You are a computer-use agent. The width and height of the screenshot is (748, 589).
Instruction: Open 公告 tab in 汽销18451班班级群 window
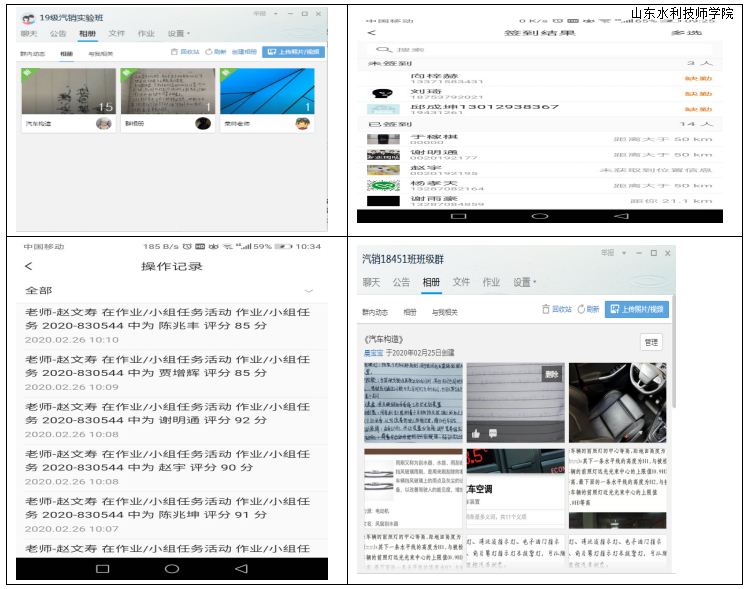coord(401,282)
